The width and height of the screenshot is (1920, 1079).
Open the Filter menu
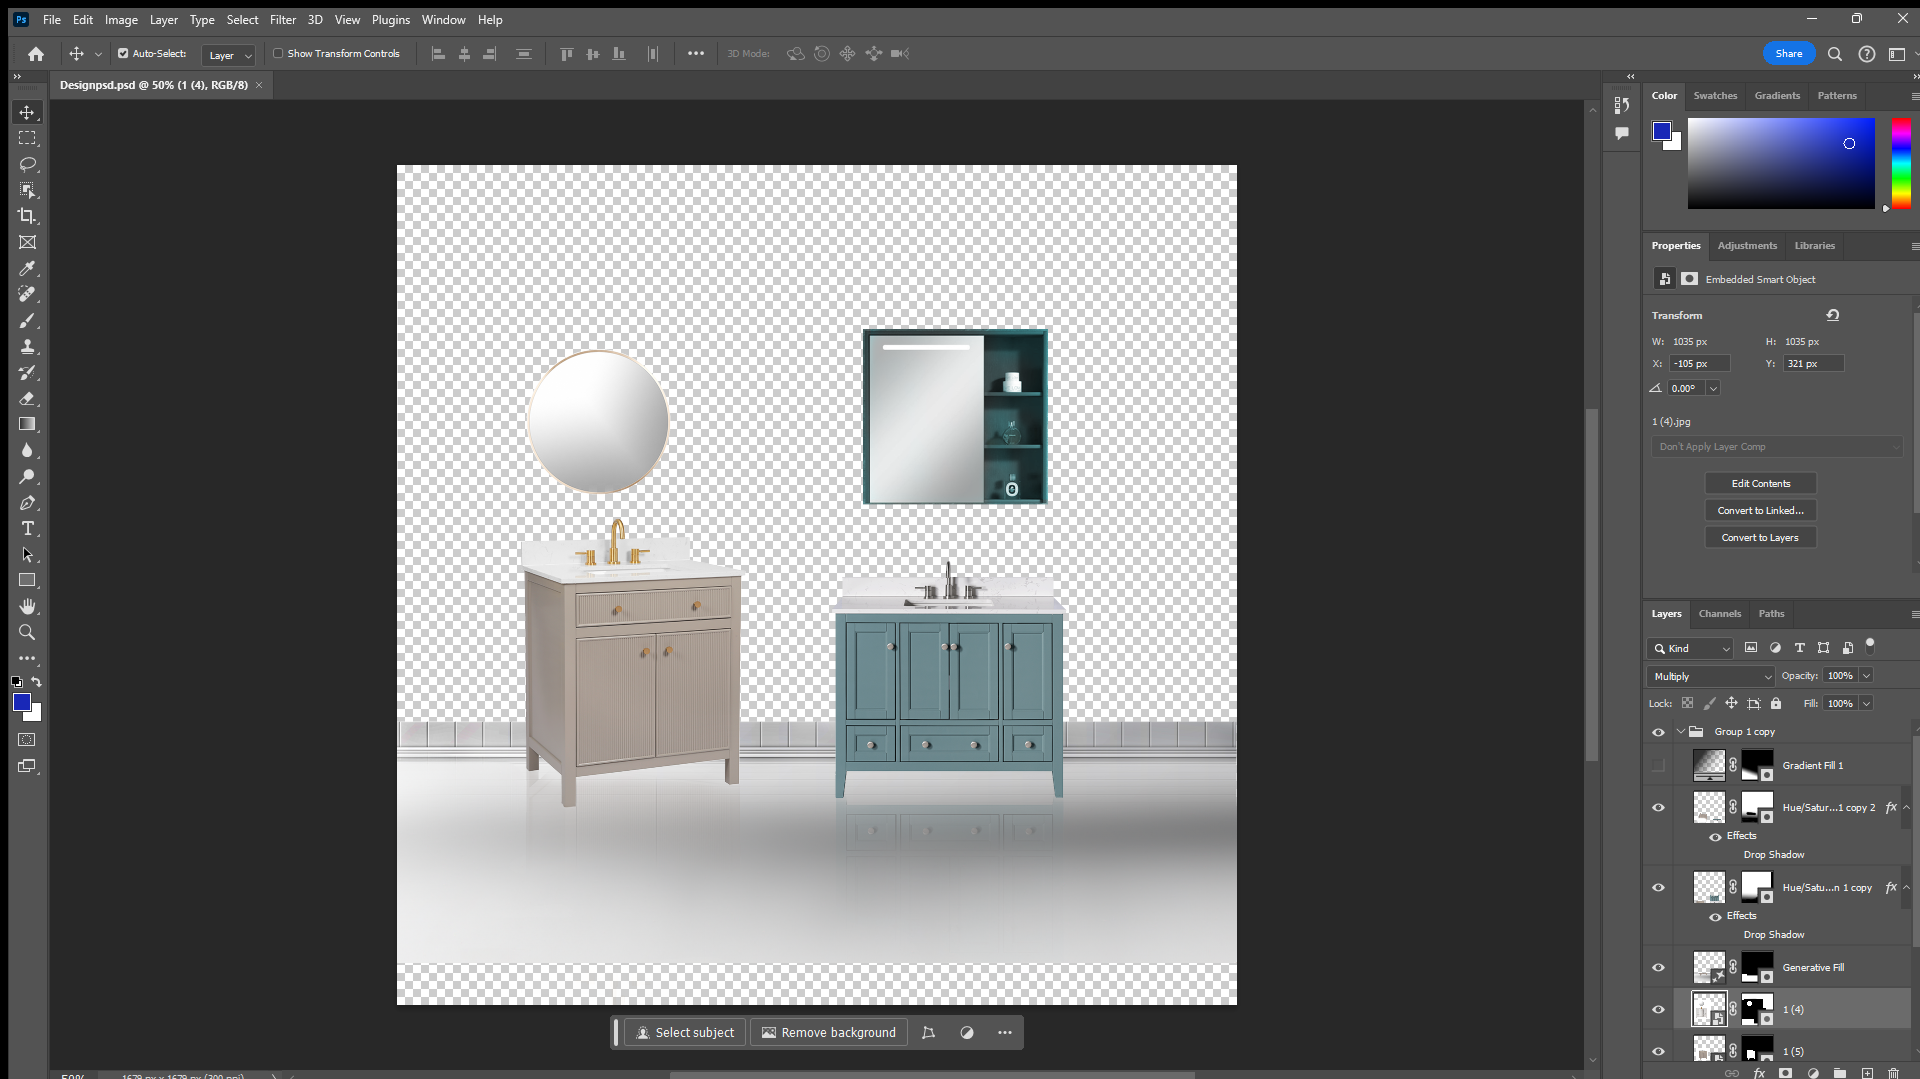[x=283, y=19]
